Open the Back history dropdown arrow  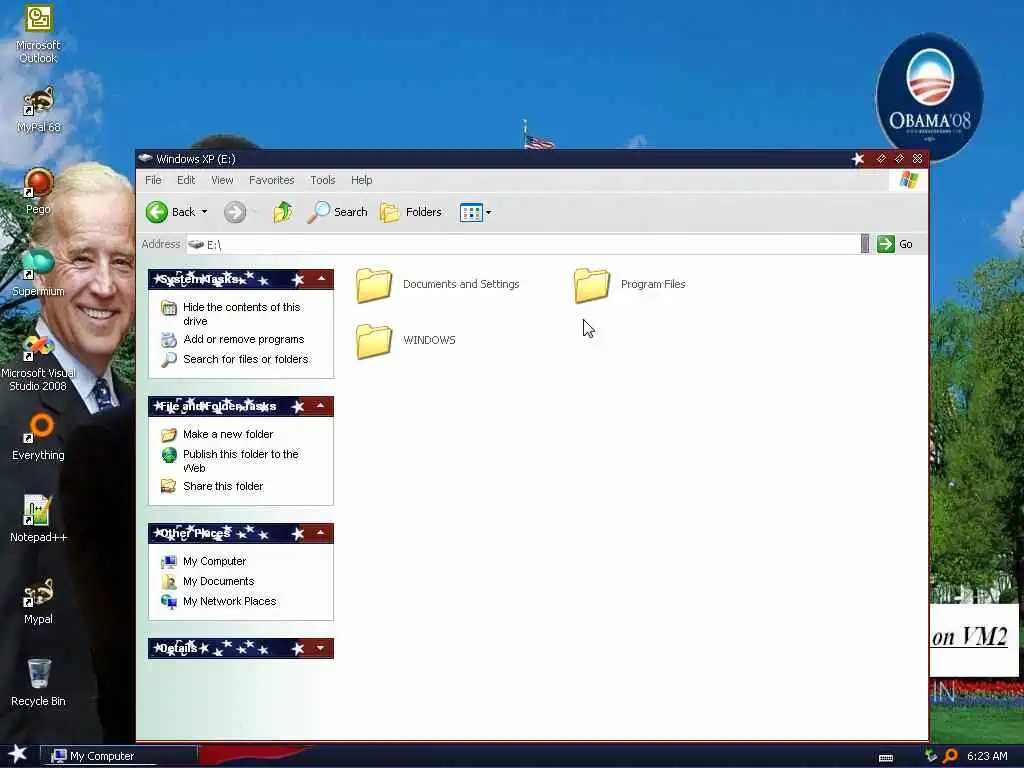point(204,212)
